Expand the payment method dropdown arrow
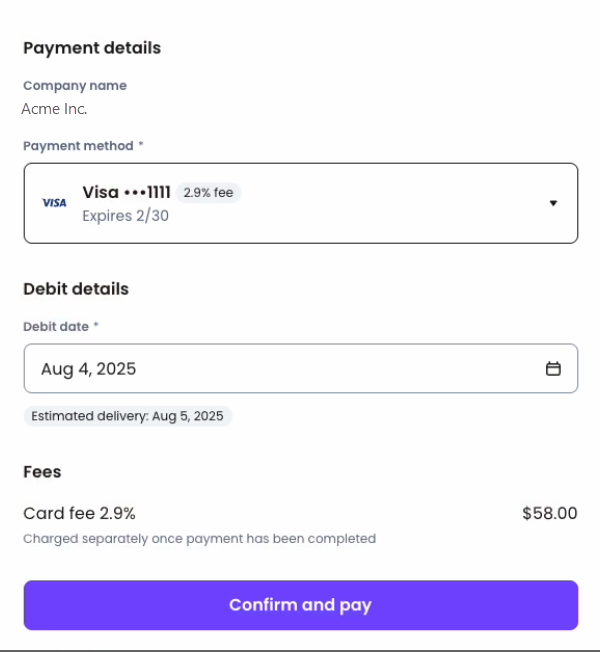Image resolution: width=600 pixels, height=652 pixels. click(553, 203)
